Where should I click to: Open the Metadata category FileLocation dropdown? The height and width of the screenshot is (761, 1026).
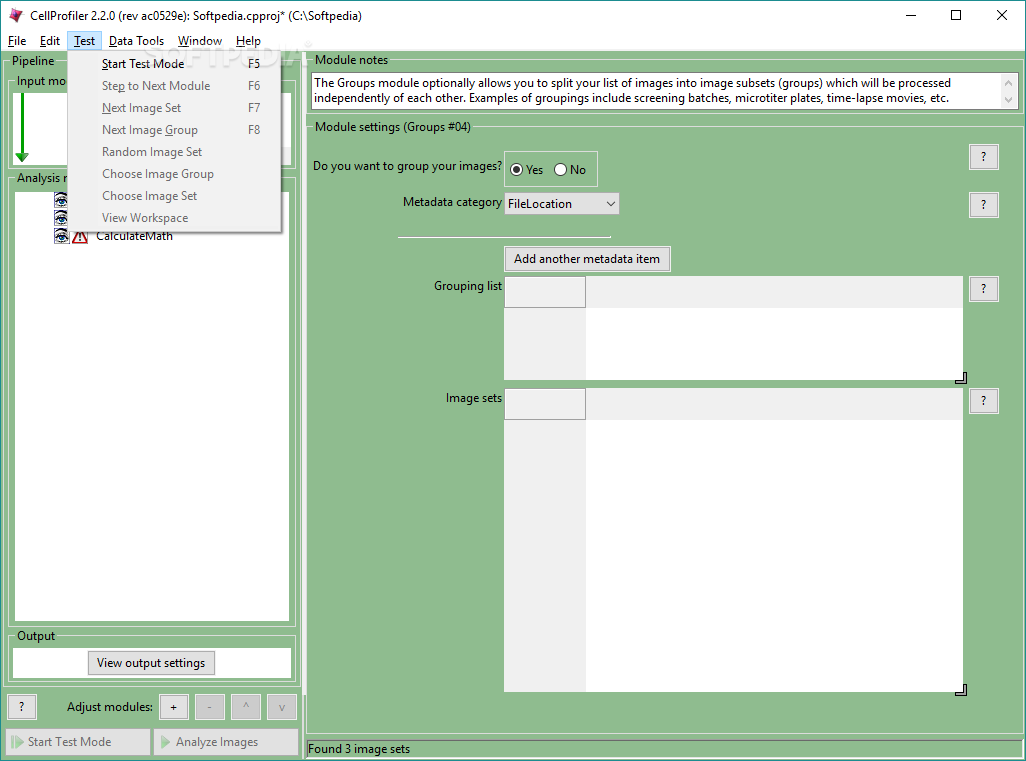pyautogui.click(x=561, y=204)
